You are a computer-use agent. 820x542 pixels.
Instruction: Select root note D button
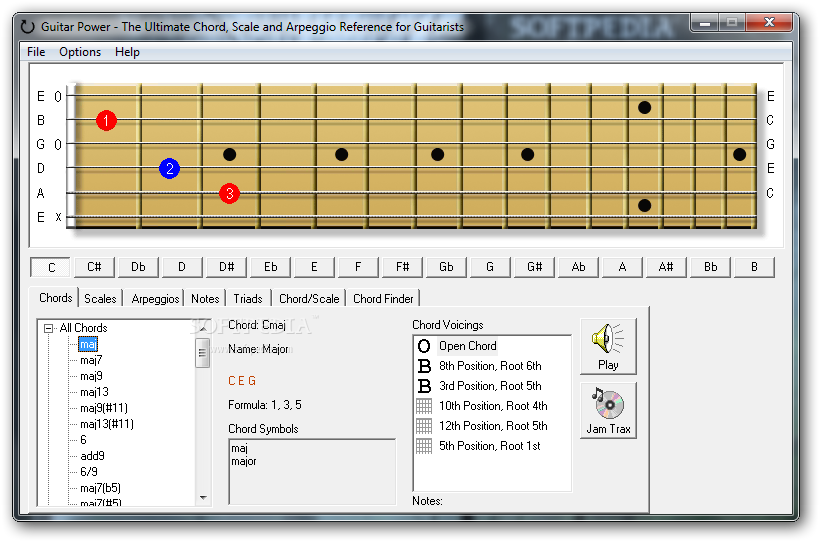[x=182, y=267]
